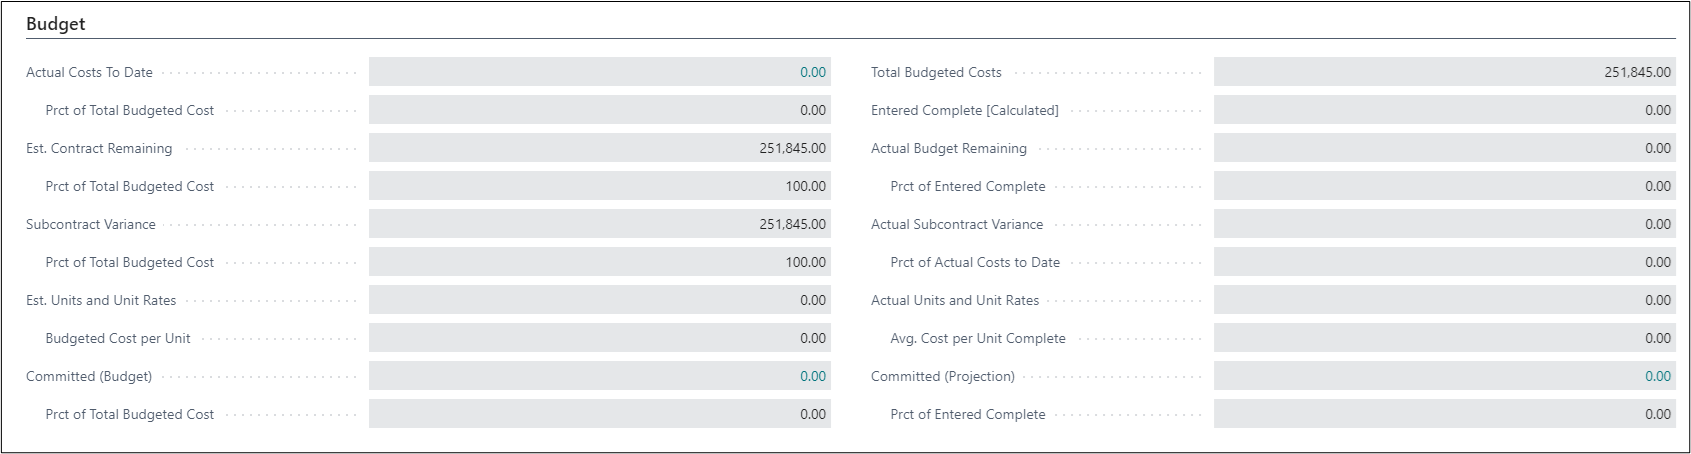Image resolution: width=1691 pixels, height=454 pixels.
Task: Click the Actual Budget Remaining field
Action: (x=1444, y=148)
